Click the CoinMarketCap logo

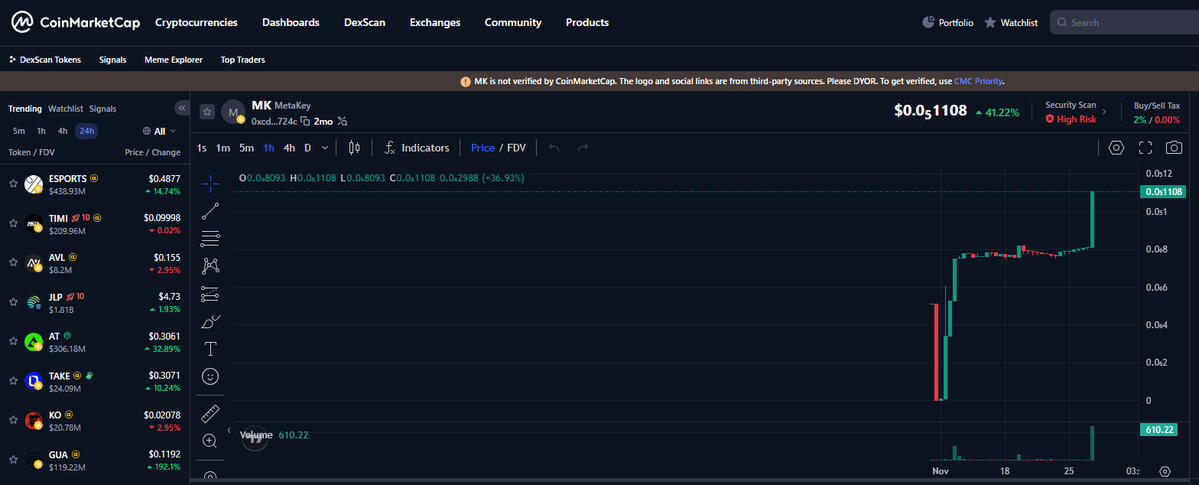click(x=75, y=22)
